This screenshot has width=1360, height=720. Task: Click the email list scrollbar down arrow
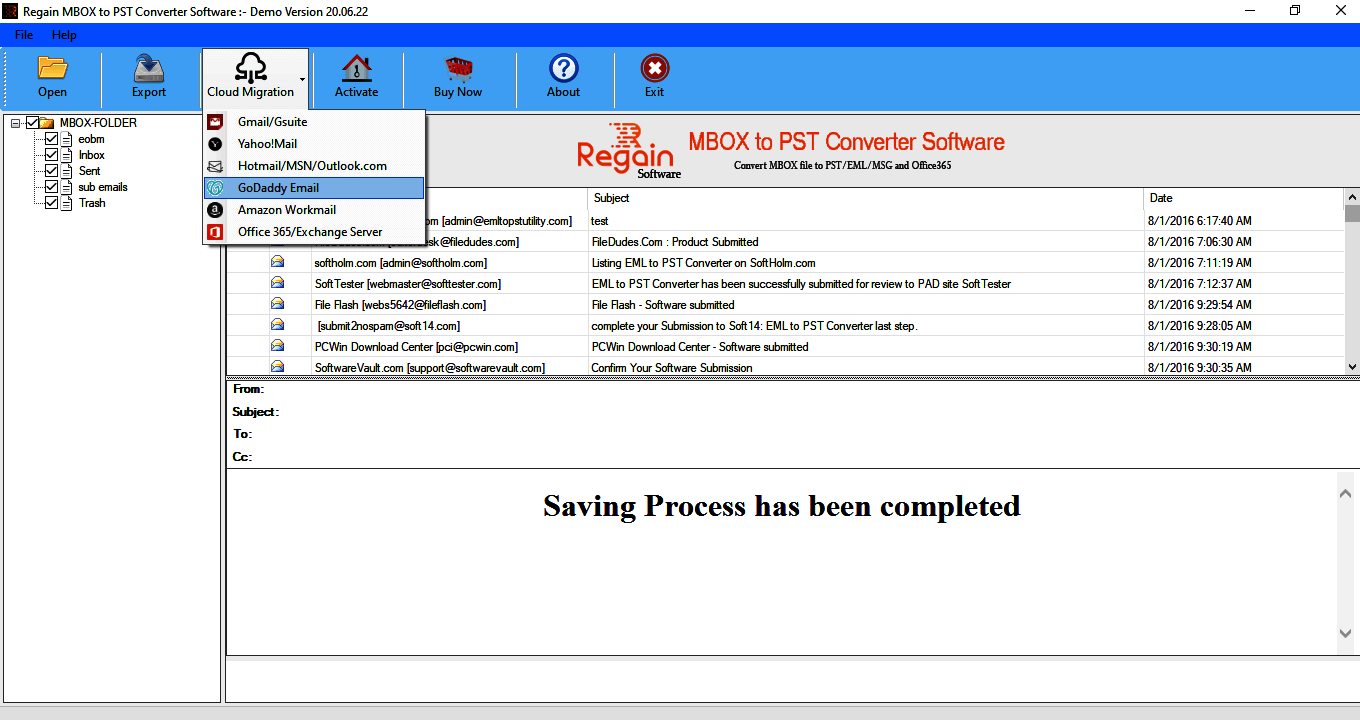click(1352, 368)
